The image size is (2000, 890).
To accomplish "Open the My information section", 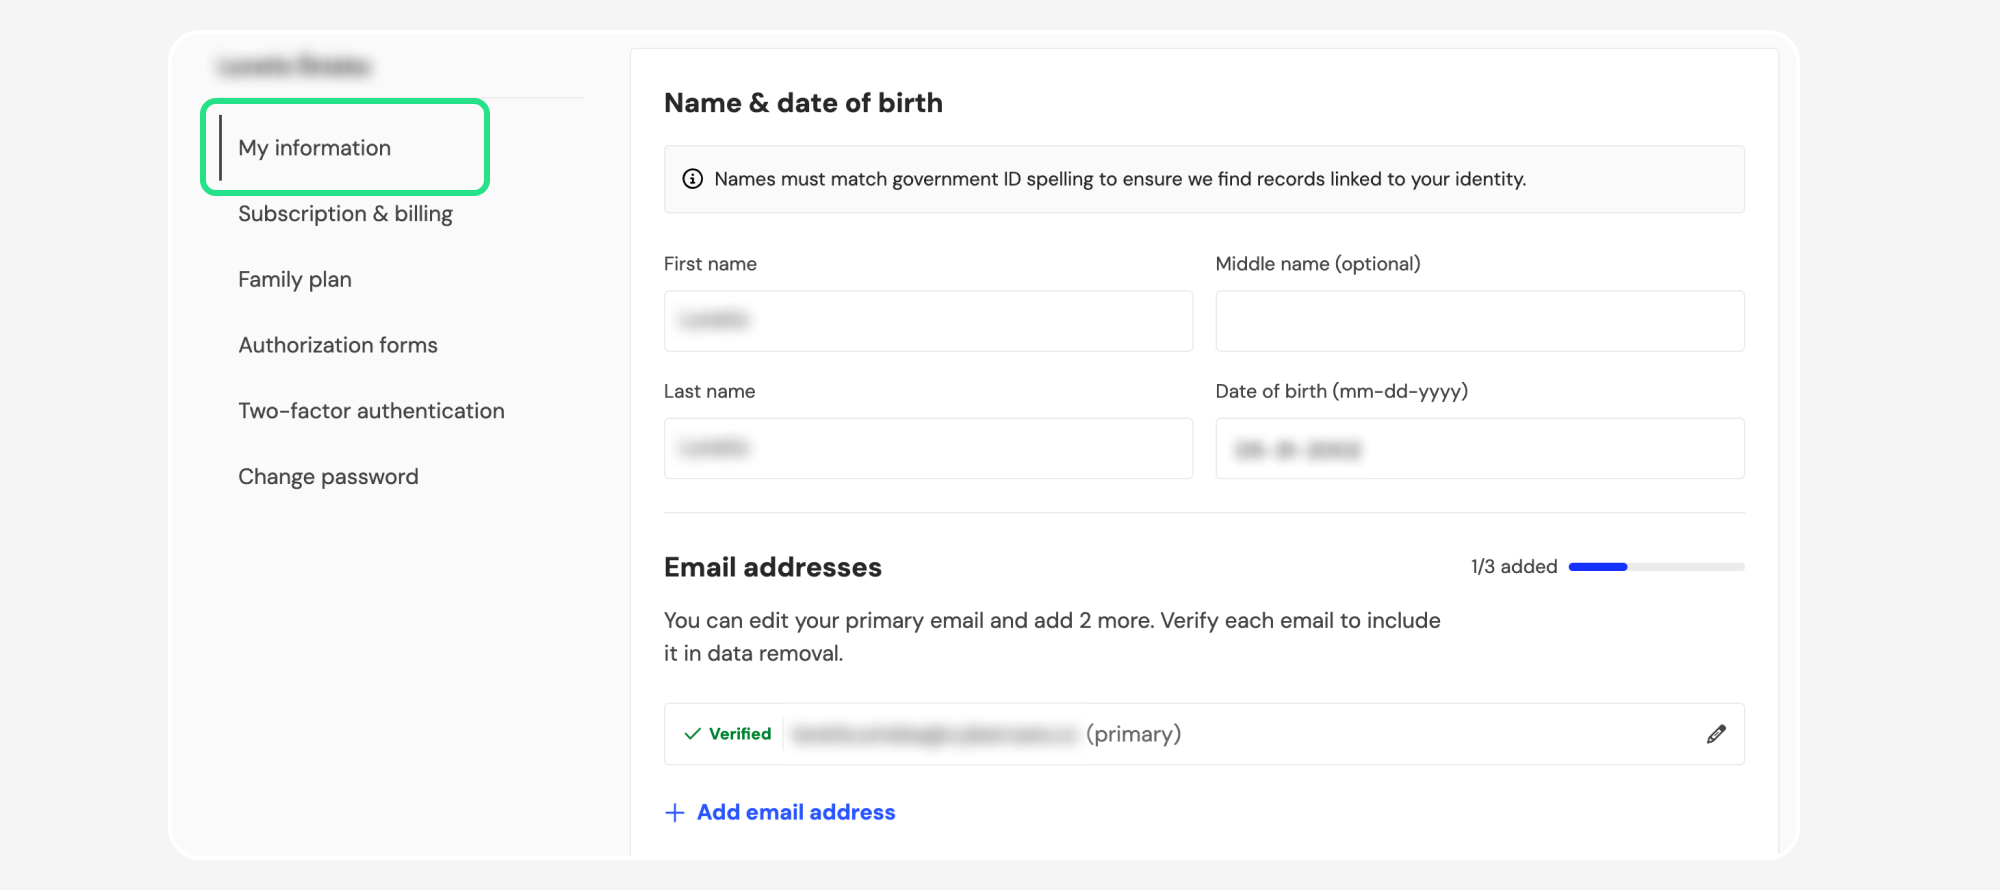I will 314,148.
